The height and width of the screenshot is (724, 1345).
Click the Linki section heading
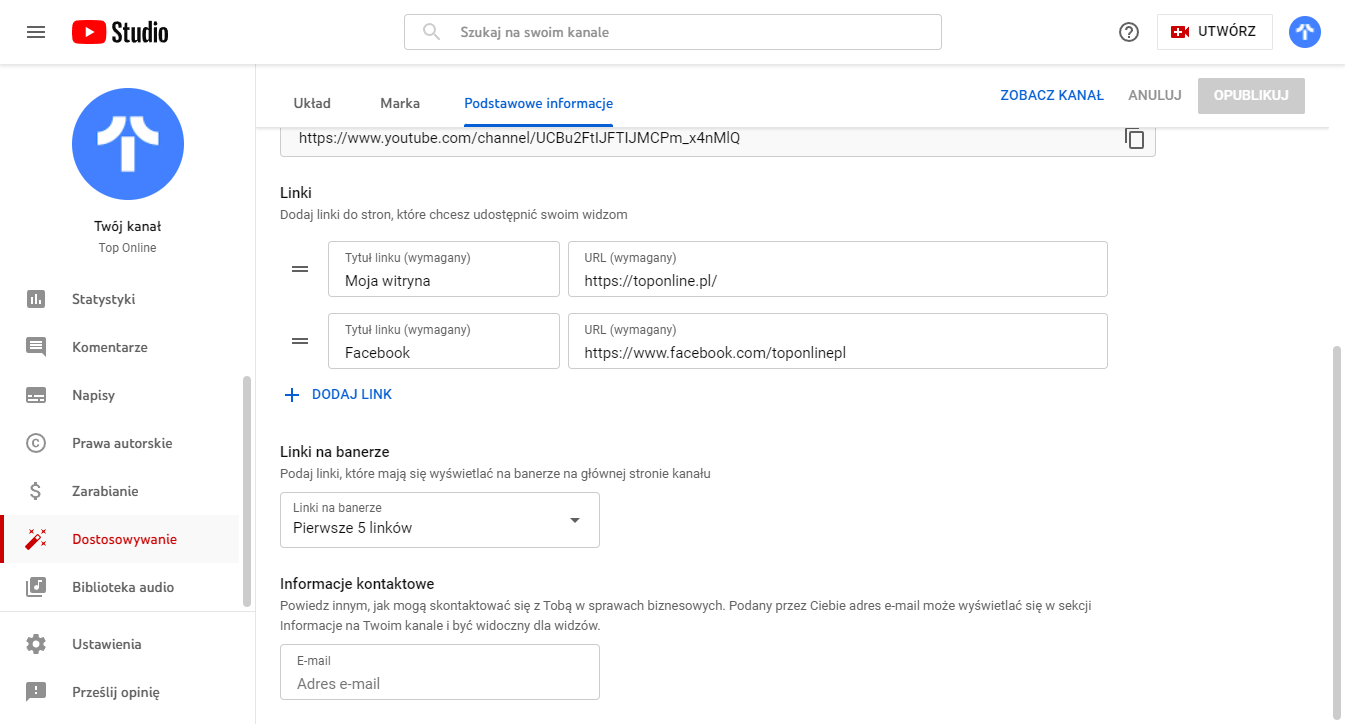[x=296, y=192]
